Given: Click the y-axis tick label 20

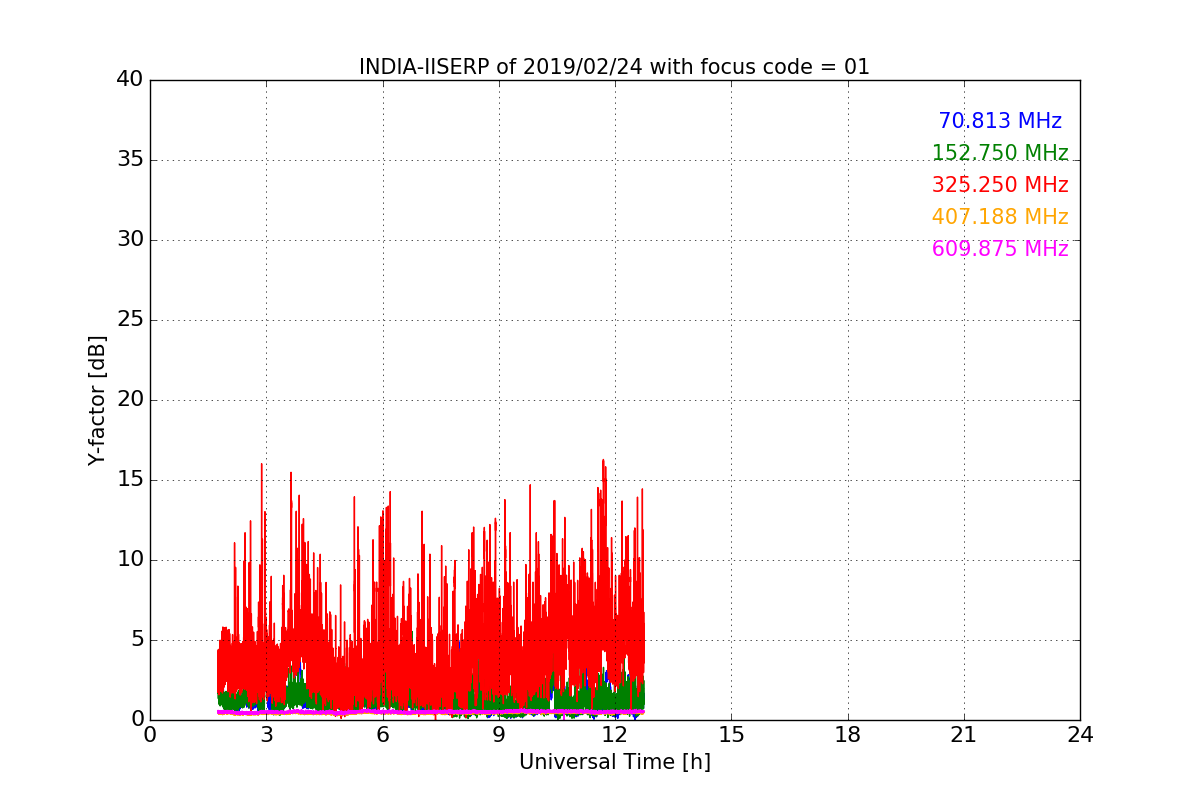Looking at the screenshot, I should (130, 399).
